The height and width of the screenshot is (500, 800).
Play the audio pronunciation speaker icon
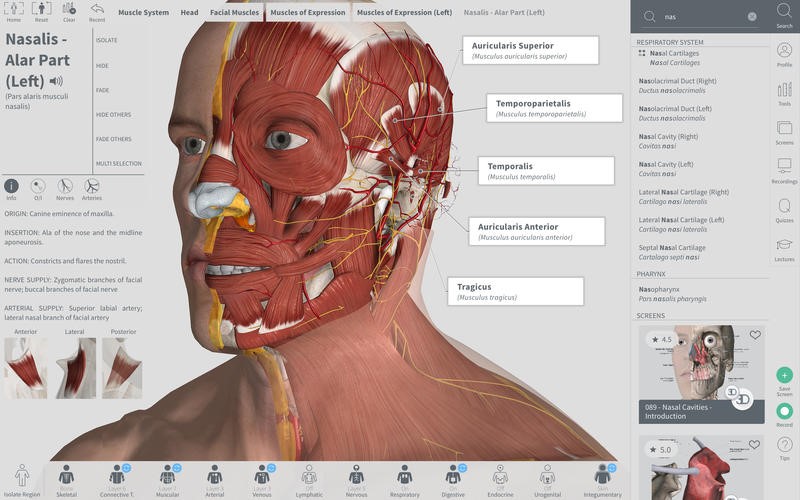pyautogui.click(x=56, y=81)
